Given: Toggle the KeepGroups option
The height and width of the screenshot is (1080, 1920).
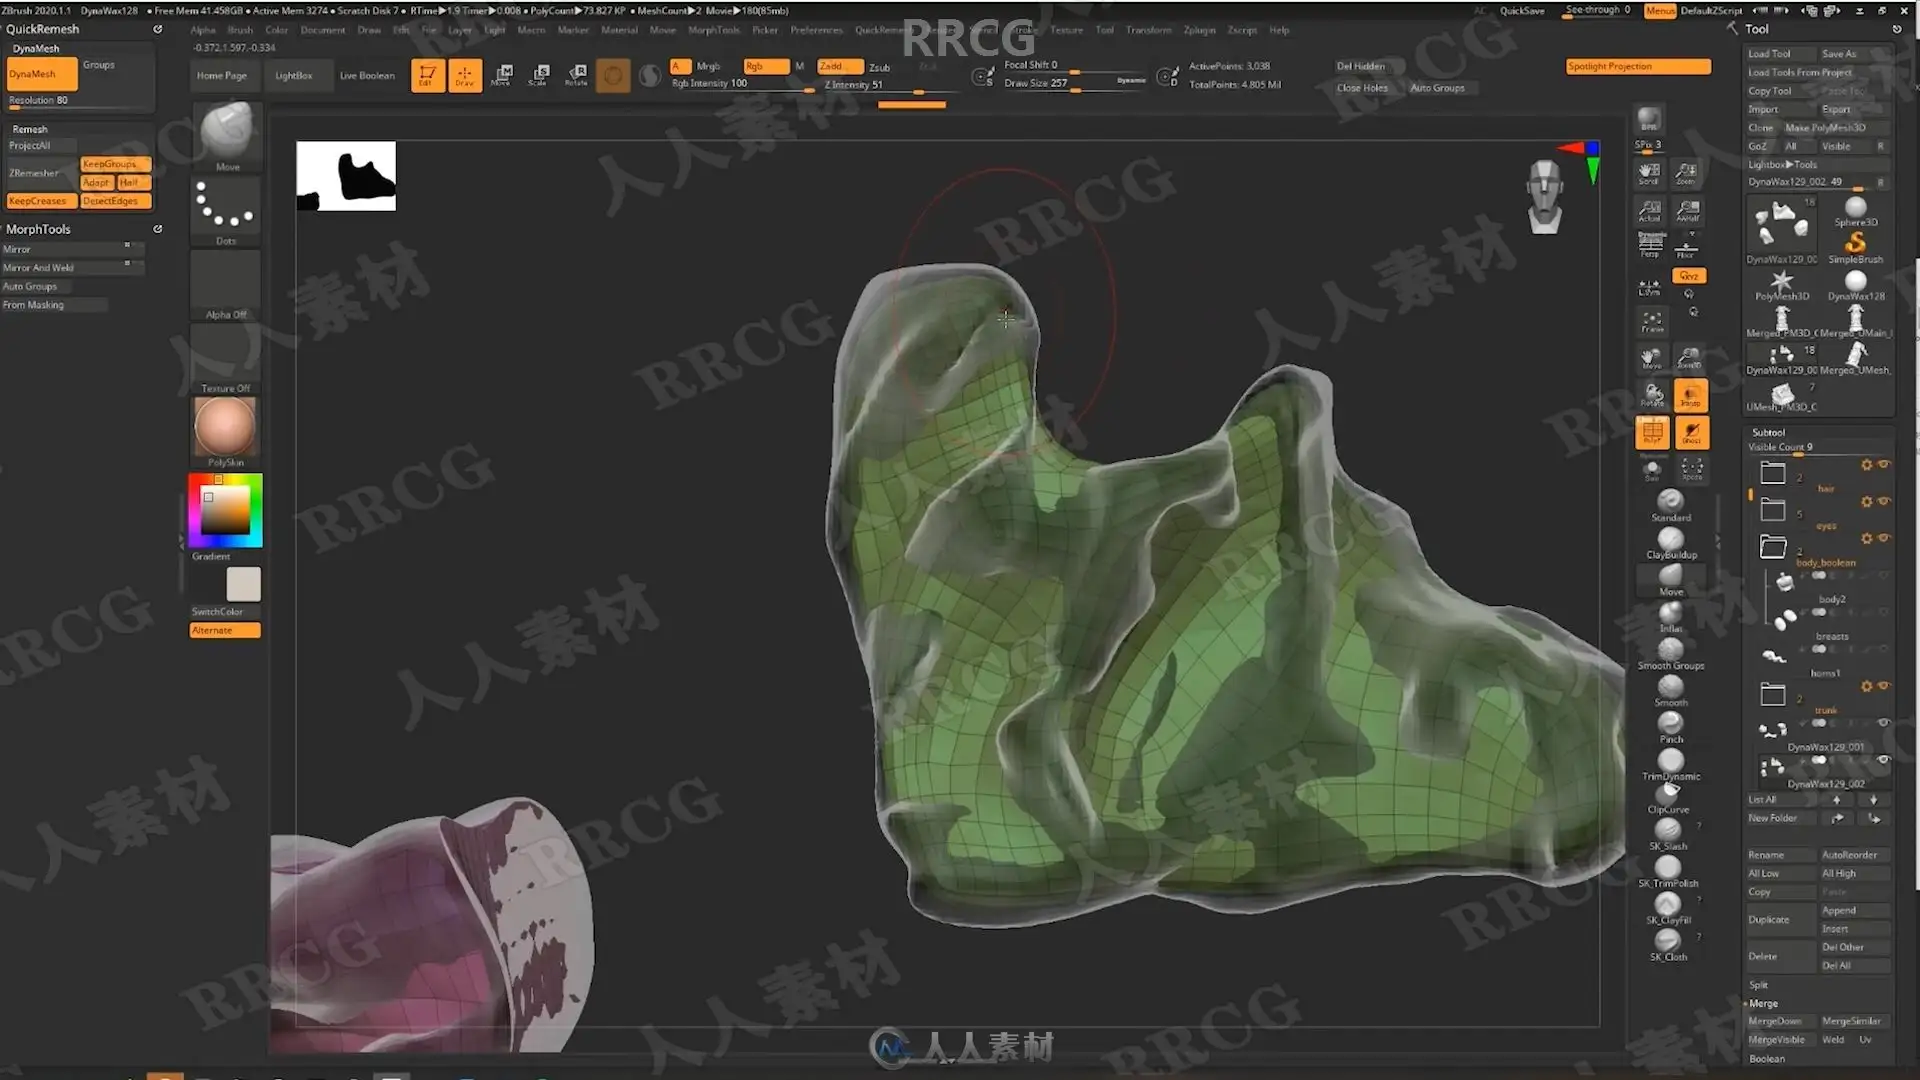Looking at the screenshot, I should (115, 164).
